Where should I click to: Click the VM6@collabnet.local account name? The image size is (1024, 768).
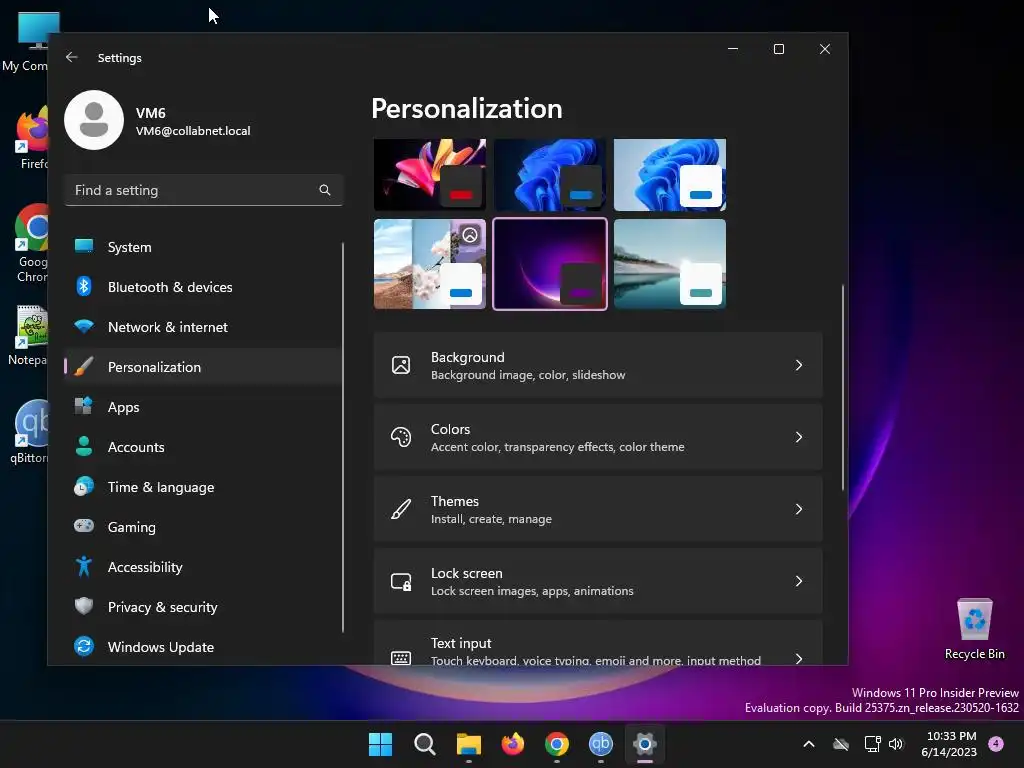[193, 131]
